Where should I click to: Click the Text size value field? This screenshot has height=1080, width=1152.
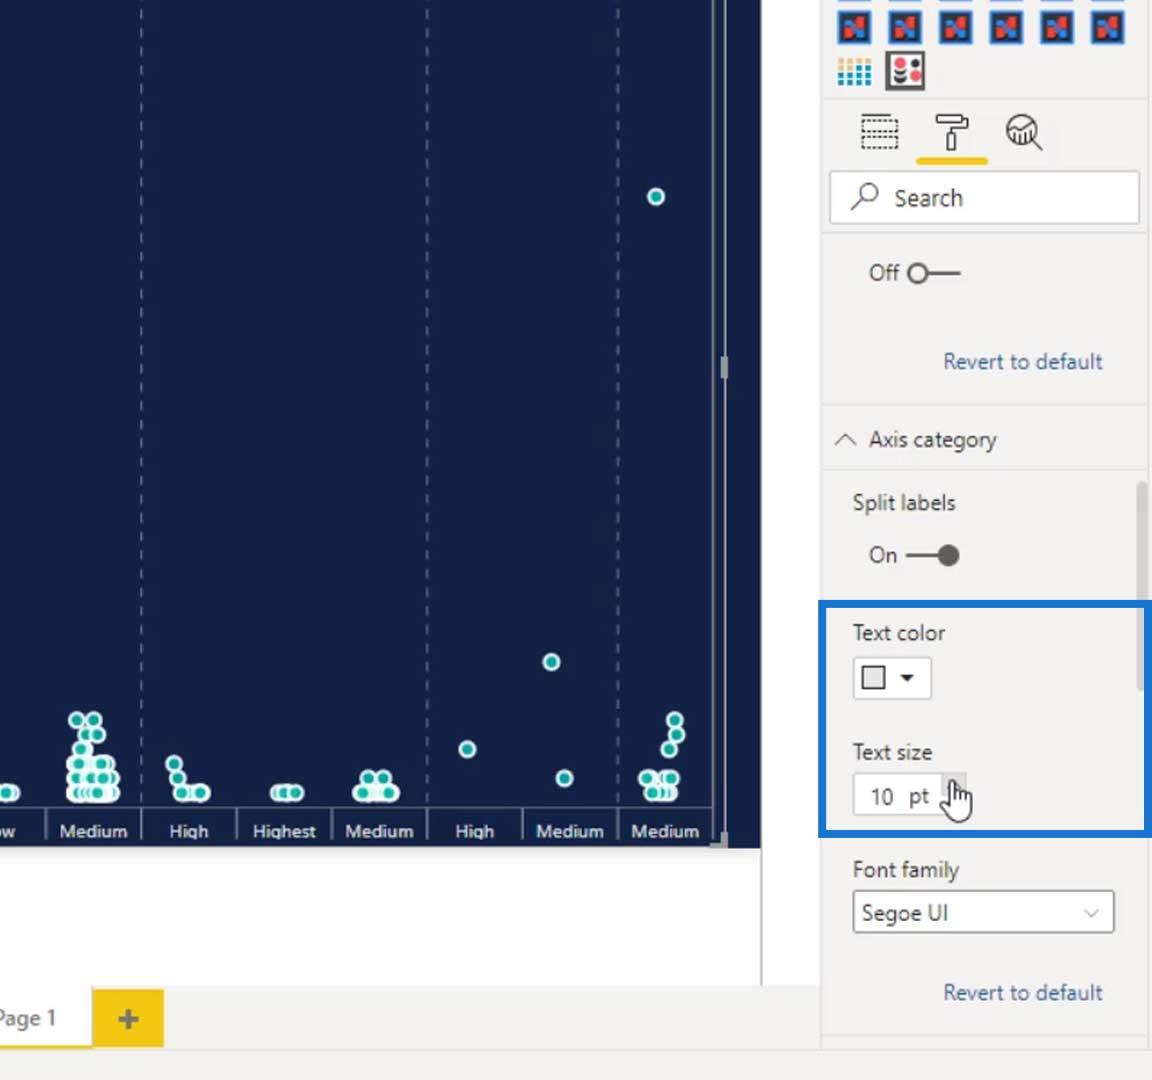(898, 796)
